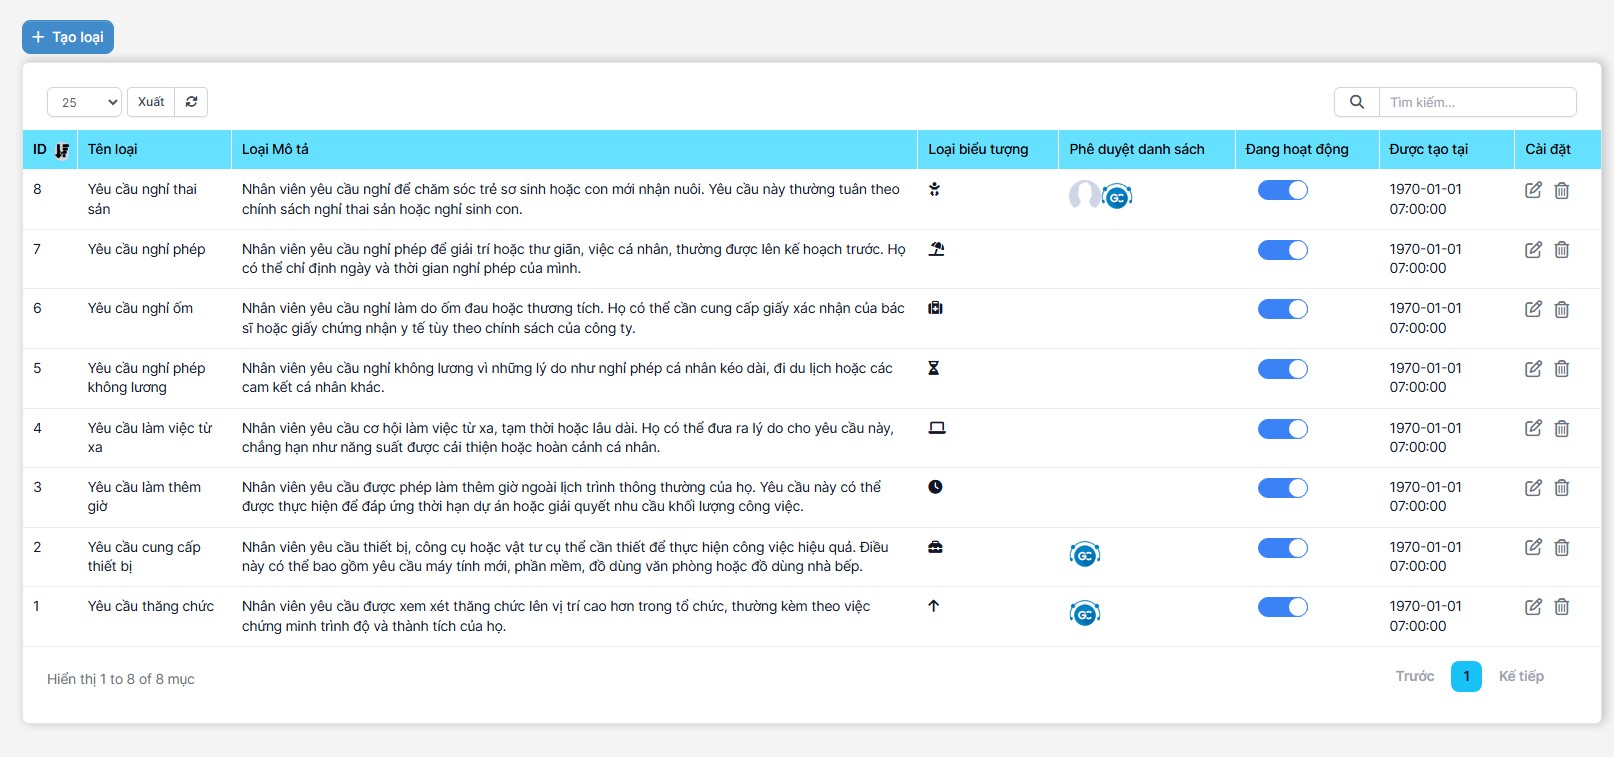Click the 'Tạo loại' button

[x=68, y=37]
